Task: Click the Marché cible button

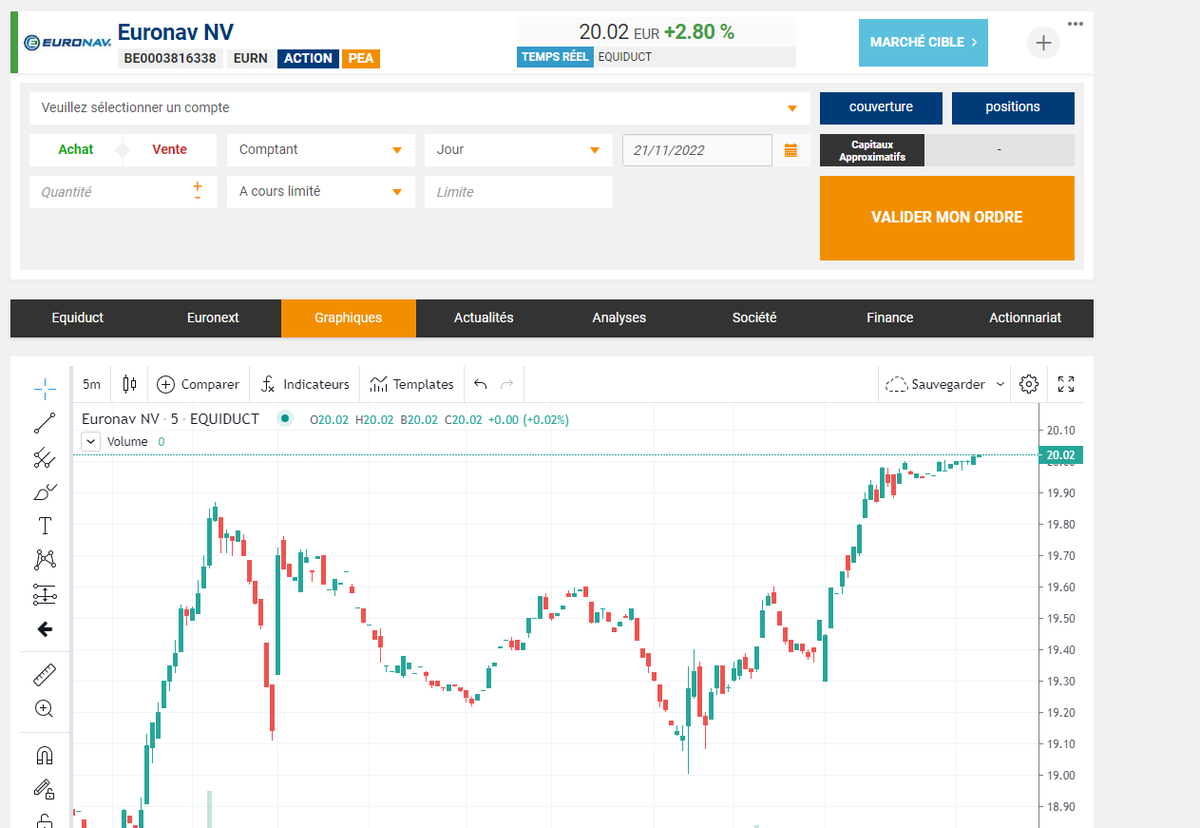Action: 923,43
